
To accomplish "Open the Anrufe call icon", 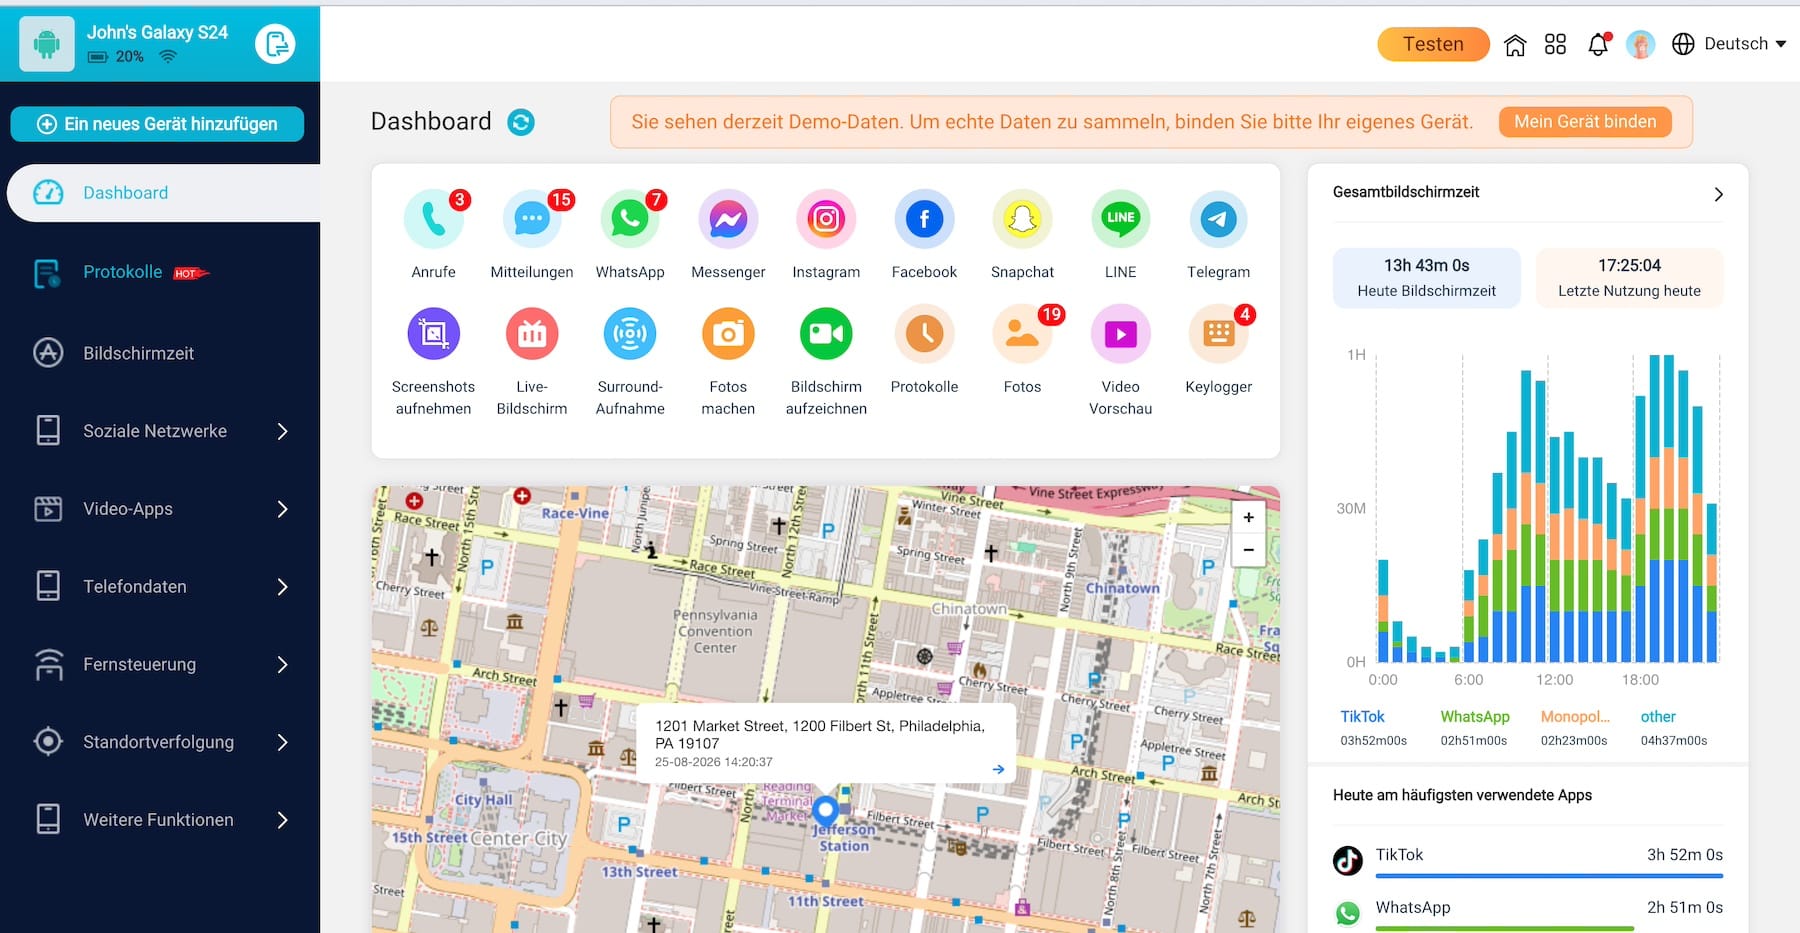I will click(433, 219).
